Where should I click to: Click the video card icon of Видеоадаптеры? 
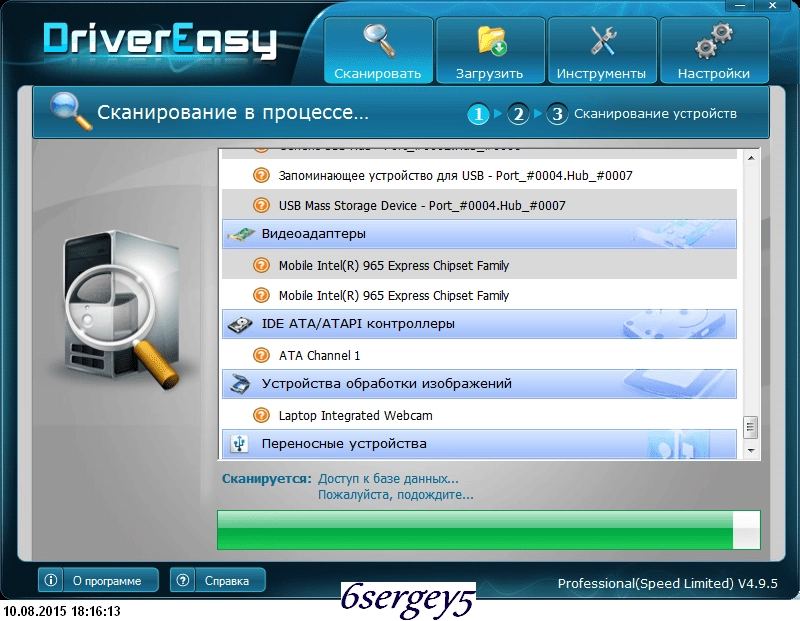point(241,234)
